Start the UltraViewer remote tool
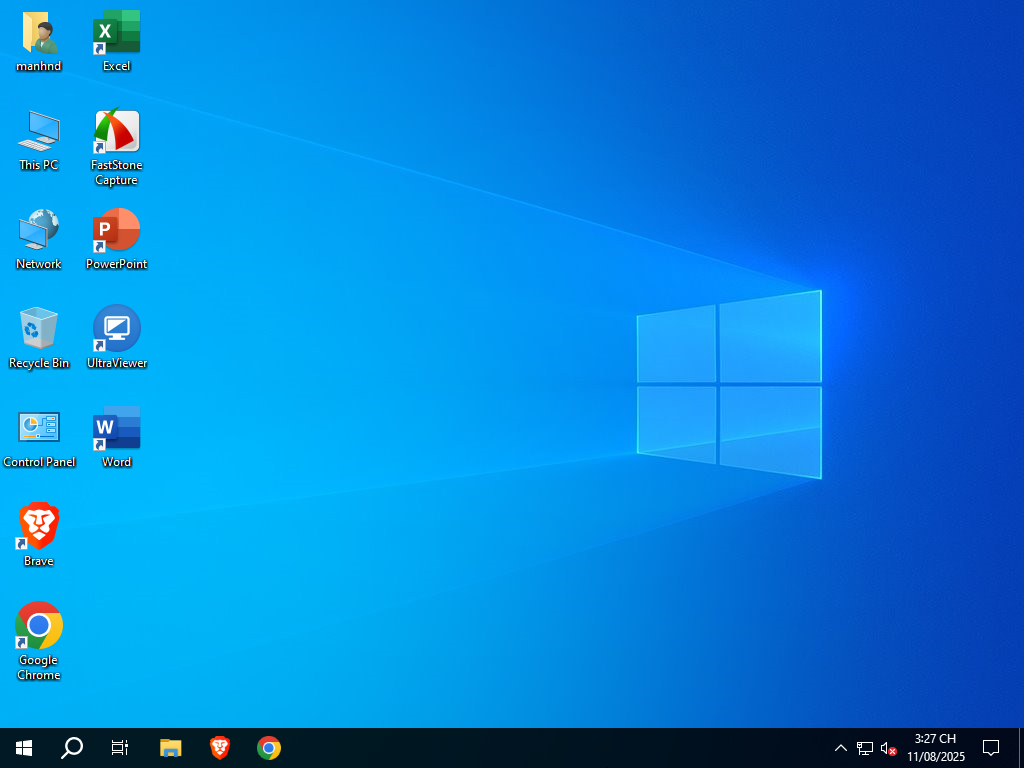Image resolution: width=1024 pixels, height=768 pixels. 116,328
